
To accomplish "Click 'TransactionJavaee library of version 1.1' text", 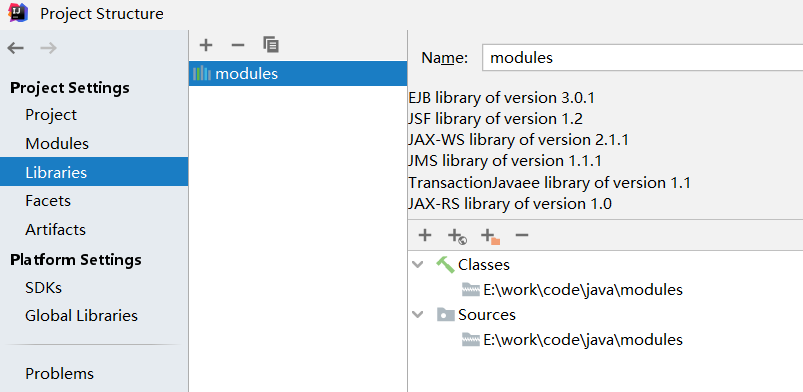I will coord(549,182).
